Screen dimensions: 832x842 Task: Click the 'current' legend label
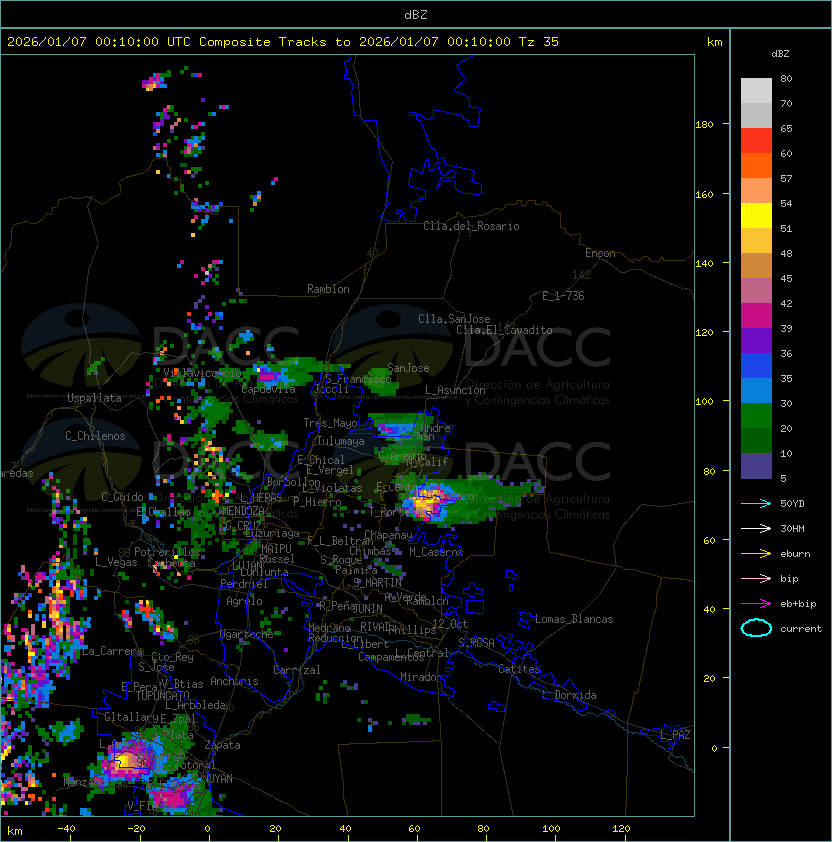point(801,628)
